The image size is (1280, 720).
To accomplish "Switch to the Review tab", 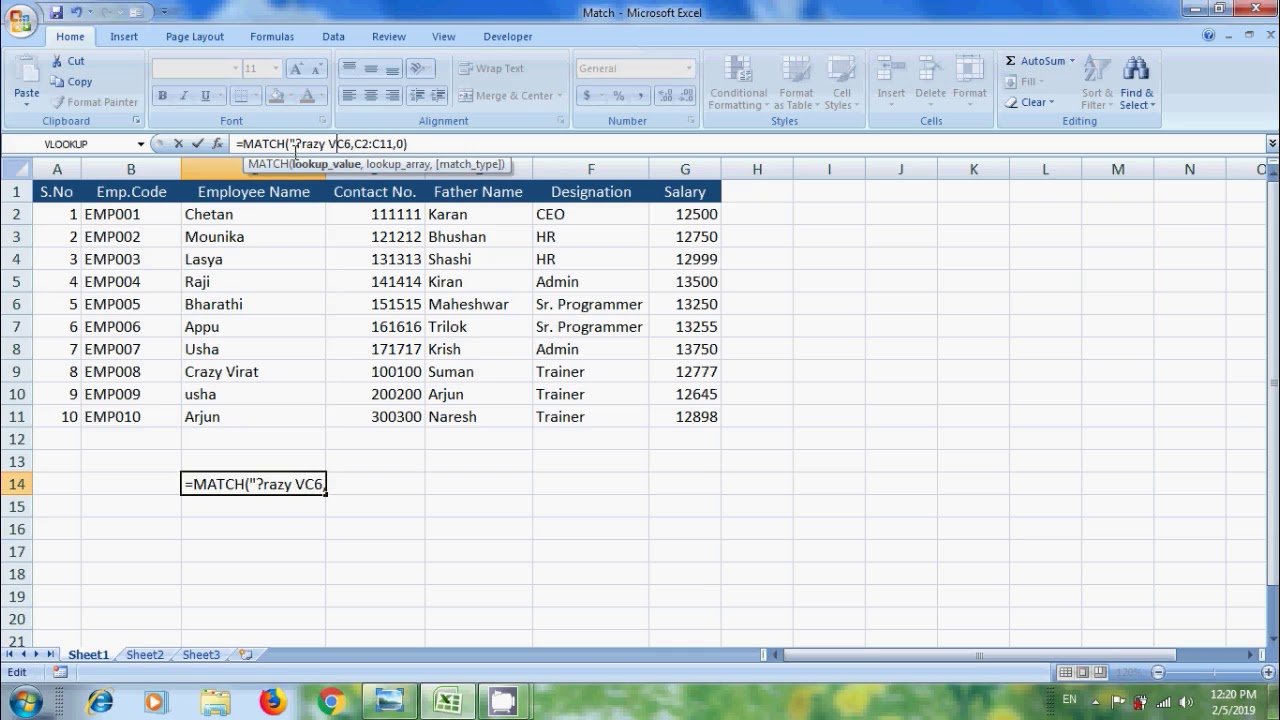I will coord(389,37).
